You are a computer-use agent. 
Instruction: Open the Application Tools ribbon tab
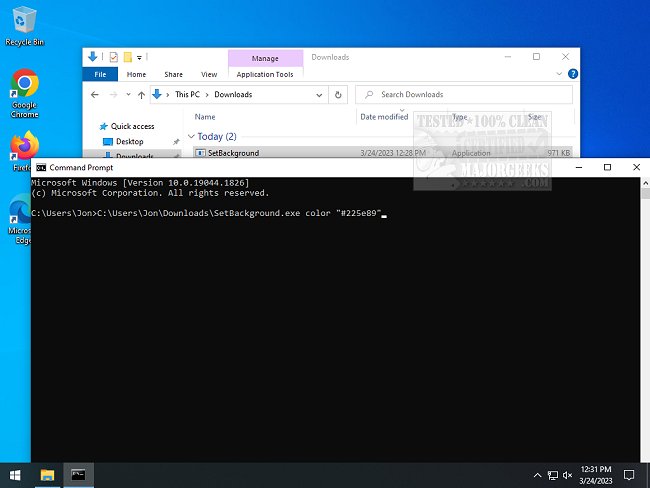click(x=265, y=74)
